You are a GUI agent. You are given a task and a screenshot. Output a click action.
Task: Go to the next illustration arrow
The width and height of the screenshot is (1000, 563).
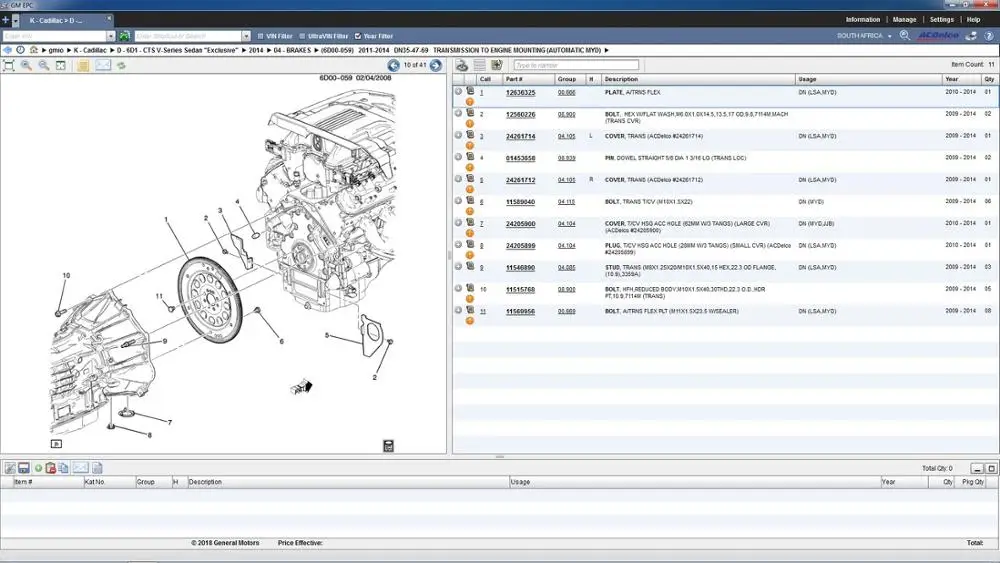[436, 65]
